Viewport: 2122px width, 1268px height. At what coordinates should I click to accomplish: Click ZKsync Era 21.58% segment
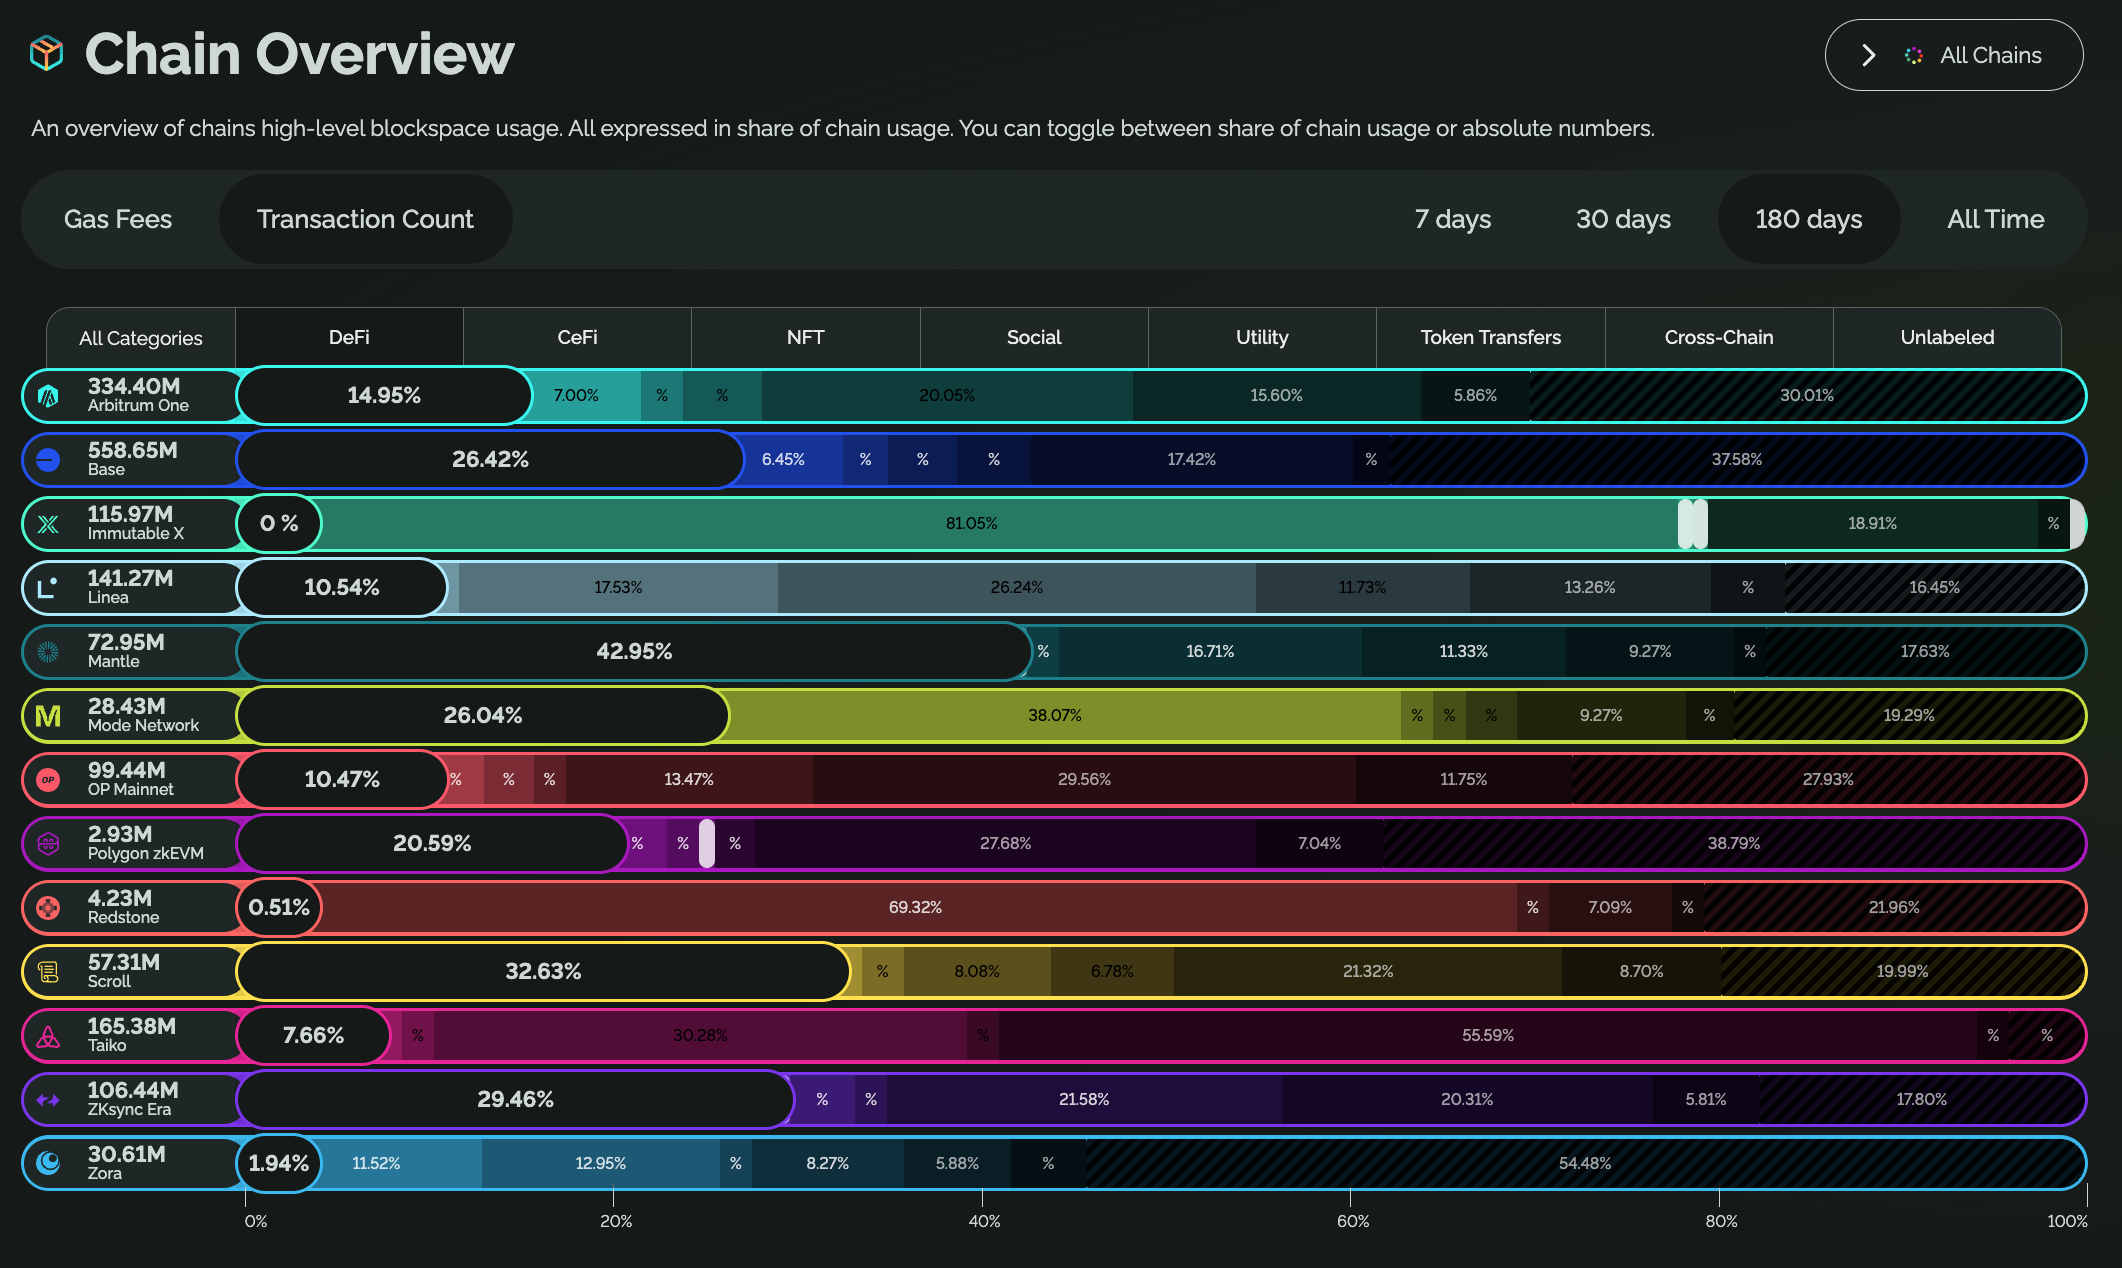(1084, 1100)
